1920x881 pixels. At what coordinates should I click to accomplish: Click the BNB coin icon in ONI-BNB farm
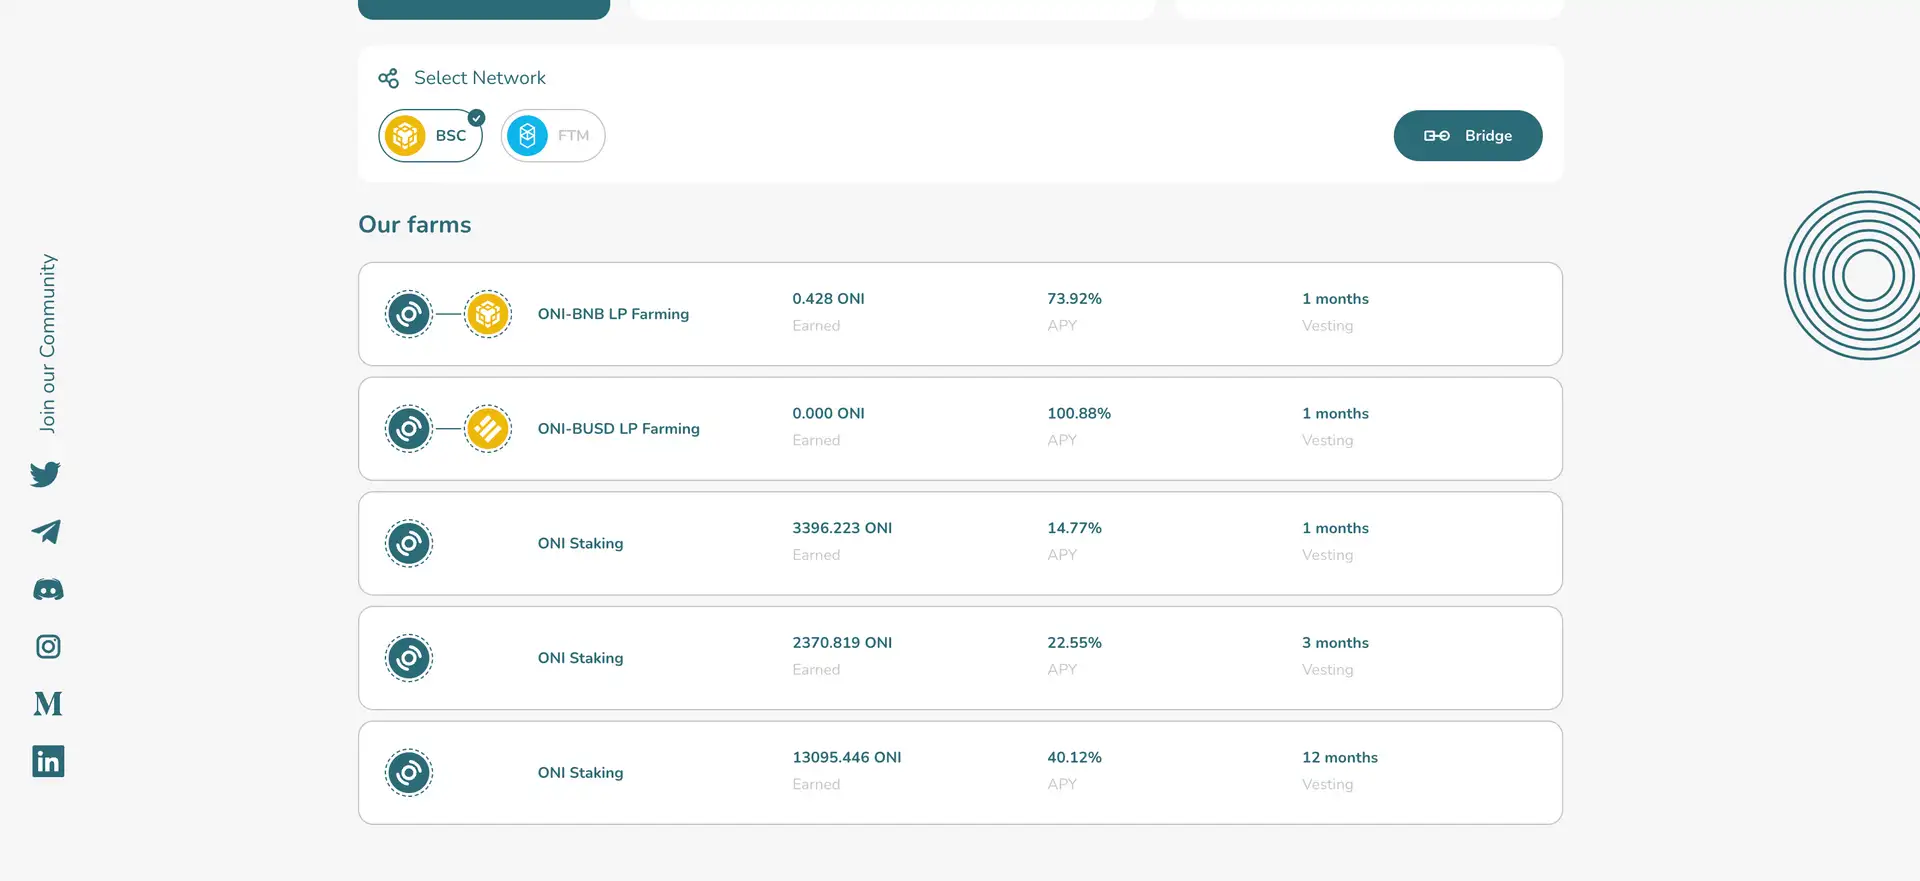(x=488, y=315)
